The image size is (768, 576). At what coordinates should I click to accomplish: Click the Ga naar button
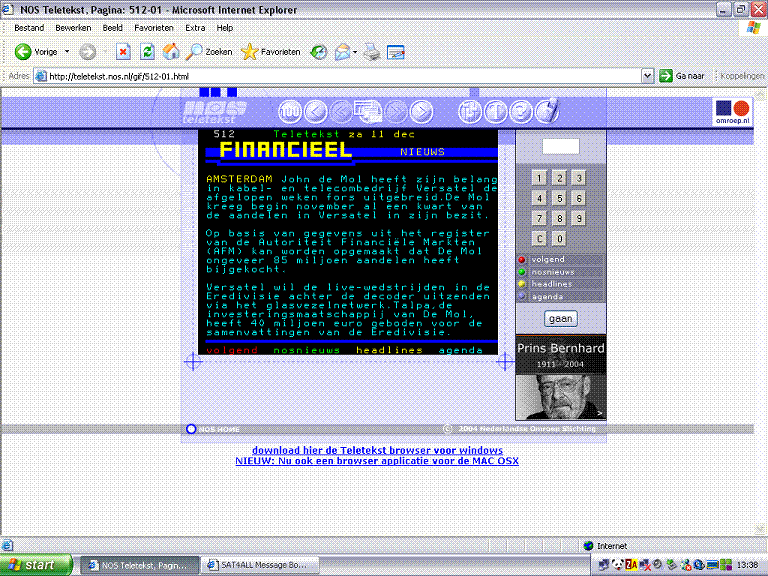click(x=682, y=76)
